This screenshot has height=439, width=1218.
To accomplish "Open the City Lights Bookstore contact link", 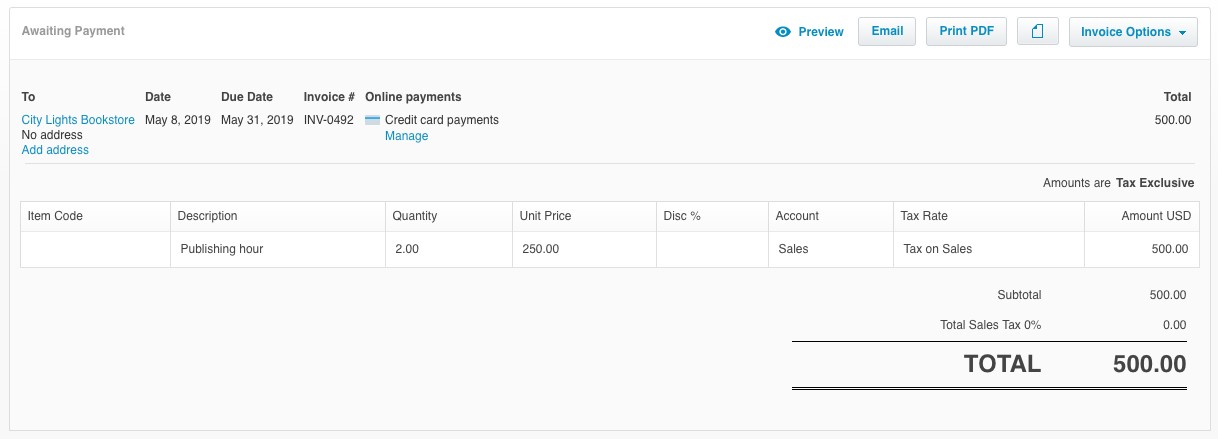I will [x=78, y=120].
